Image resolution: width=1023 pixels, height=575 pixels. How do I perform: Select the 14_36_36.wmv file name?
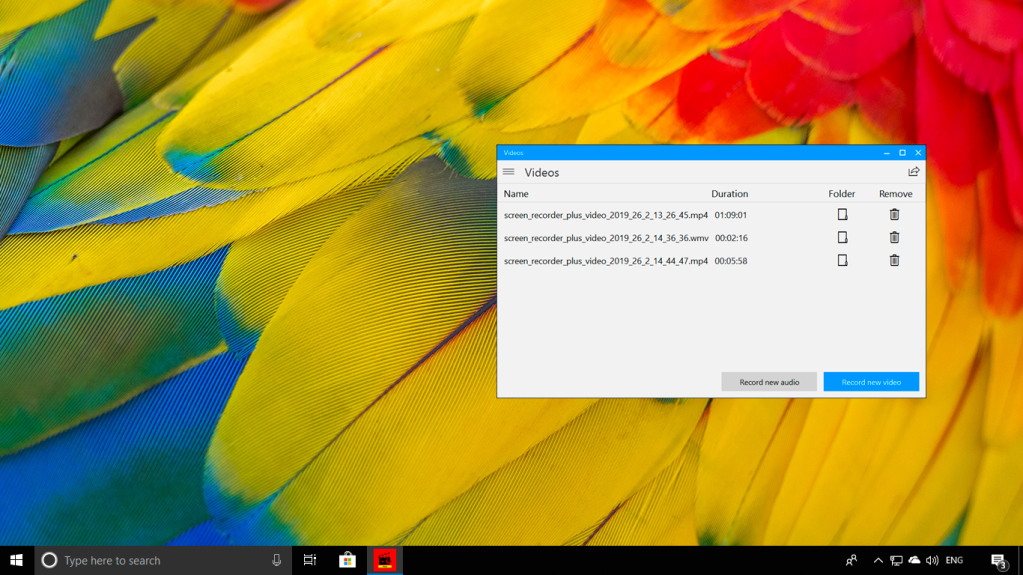(605, 238)
